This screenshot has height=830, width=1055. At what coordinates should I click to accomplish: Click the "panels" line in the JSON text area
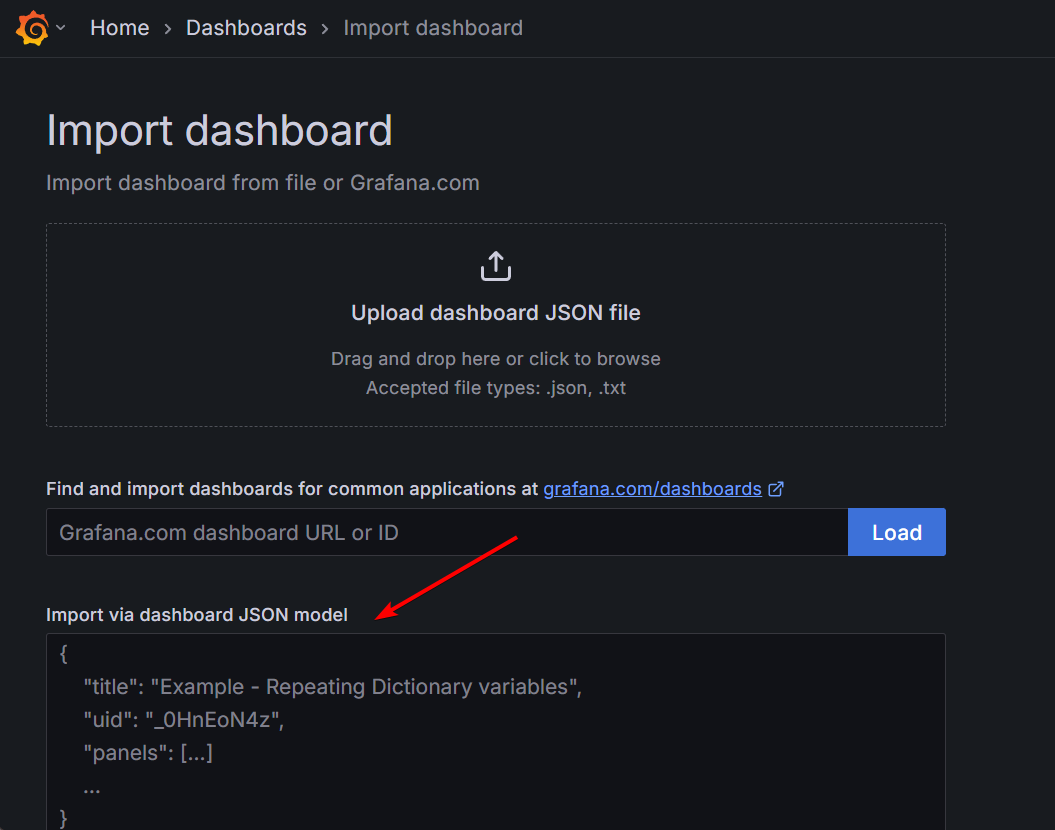(x=148, y=753)
